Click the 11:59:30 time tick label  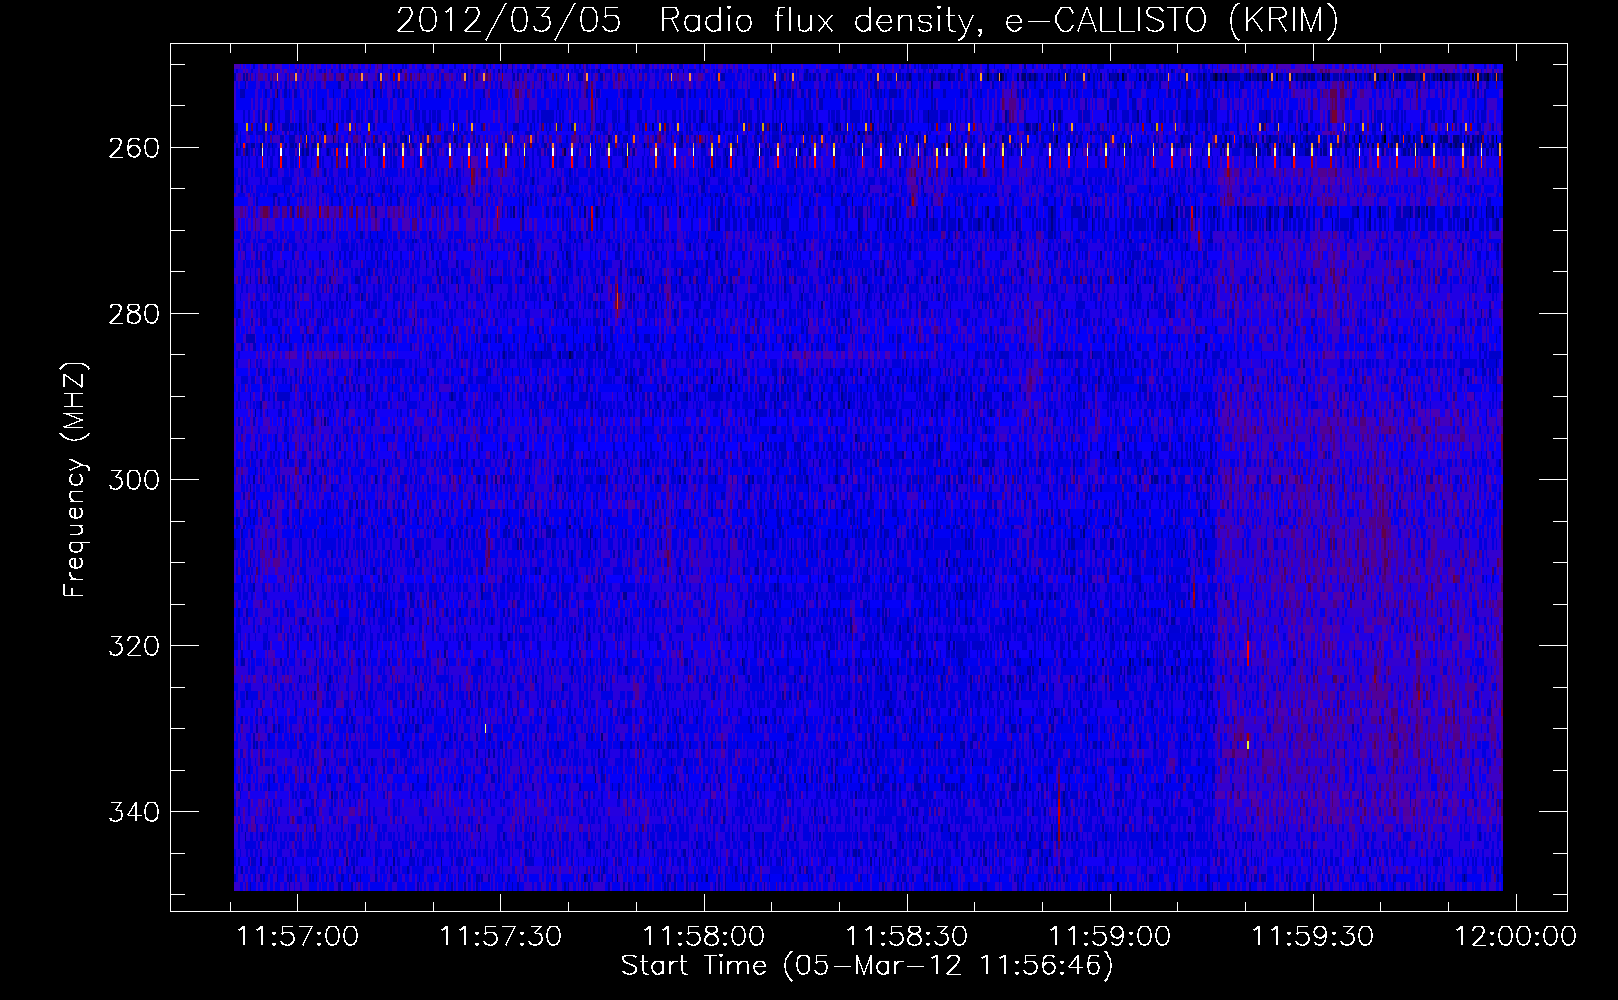[1313, 937]
